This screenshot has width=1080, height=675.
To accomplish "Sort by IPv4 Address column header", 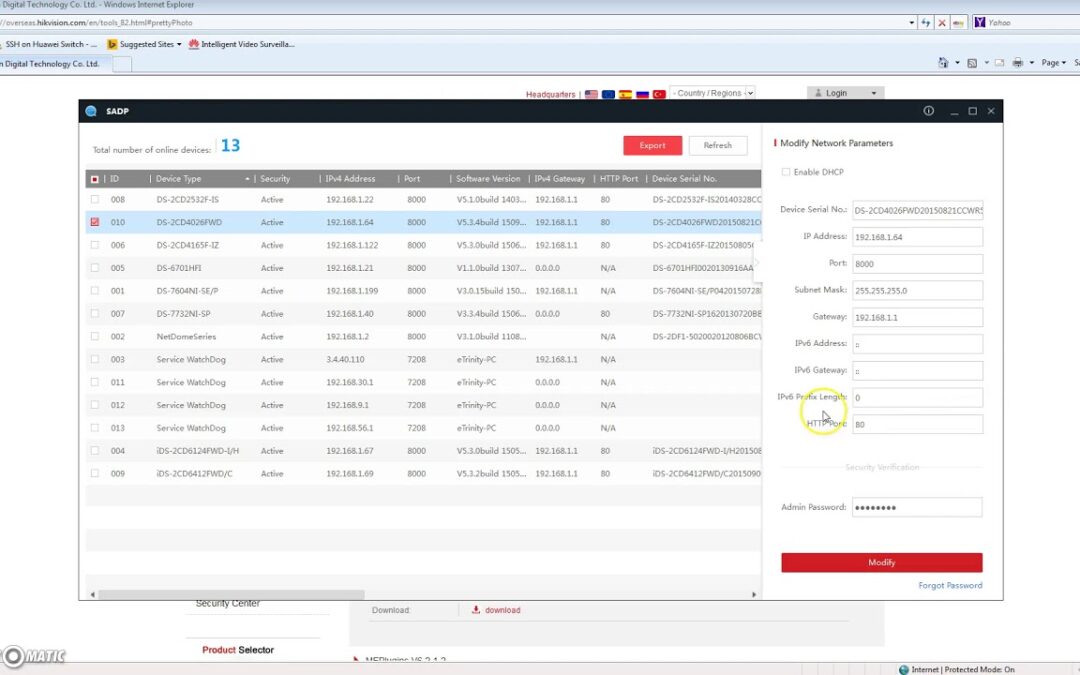I will click(x=351, y=178).
